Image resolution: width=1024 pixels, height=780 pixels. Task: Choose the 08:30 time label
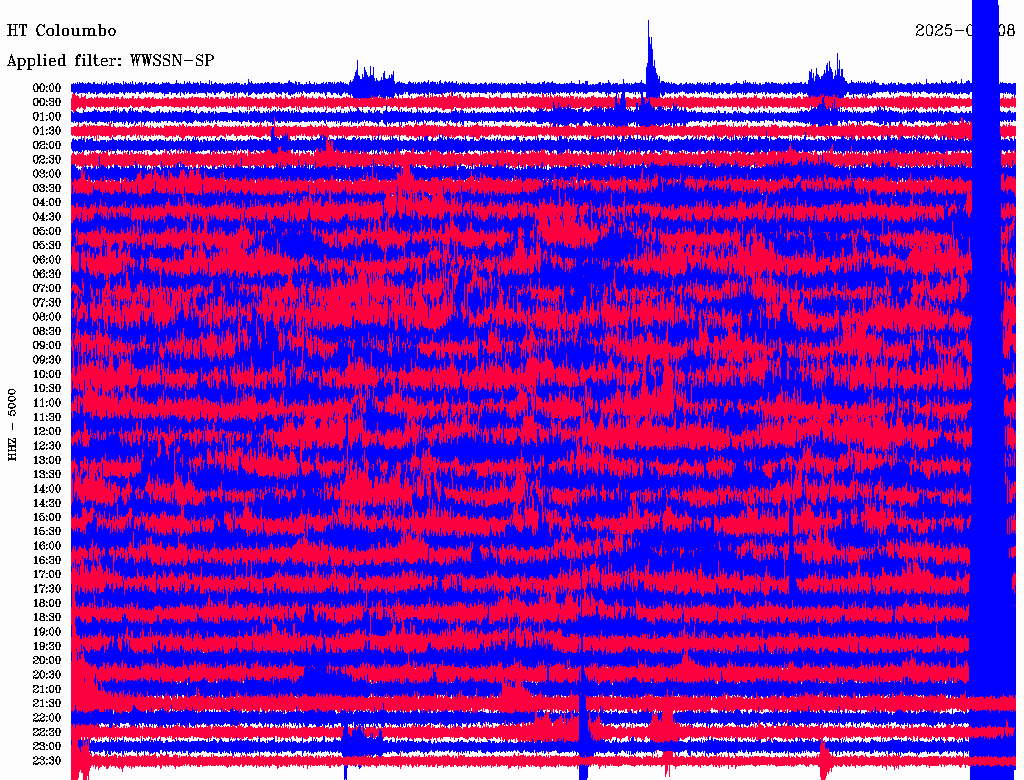coord(47,331)
